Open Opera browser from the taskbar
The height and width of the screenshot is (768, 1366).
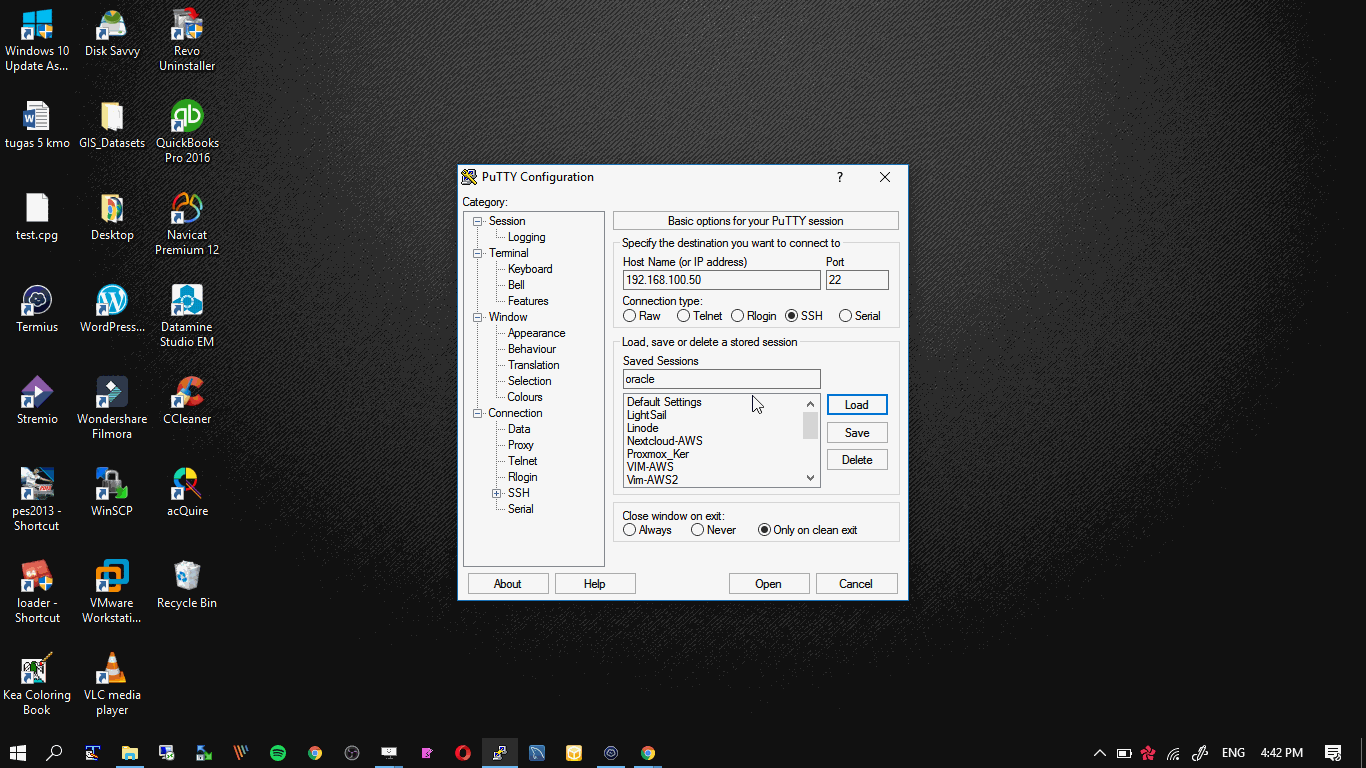point(463,753)
